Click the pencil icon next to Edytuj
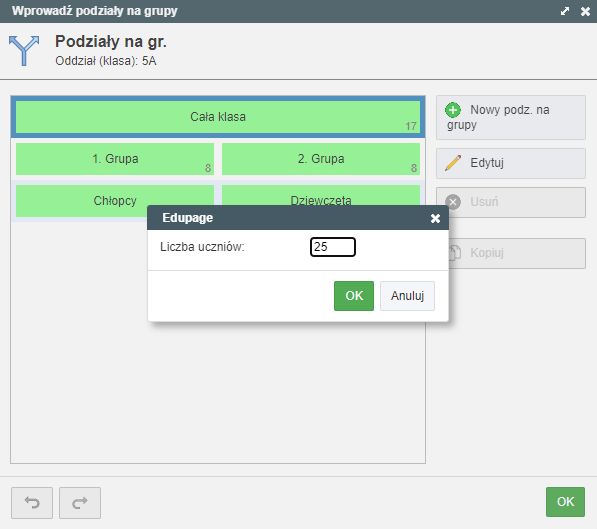This screenshot has height=529, width=597. 453,163
